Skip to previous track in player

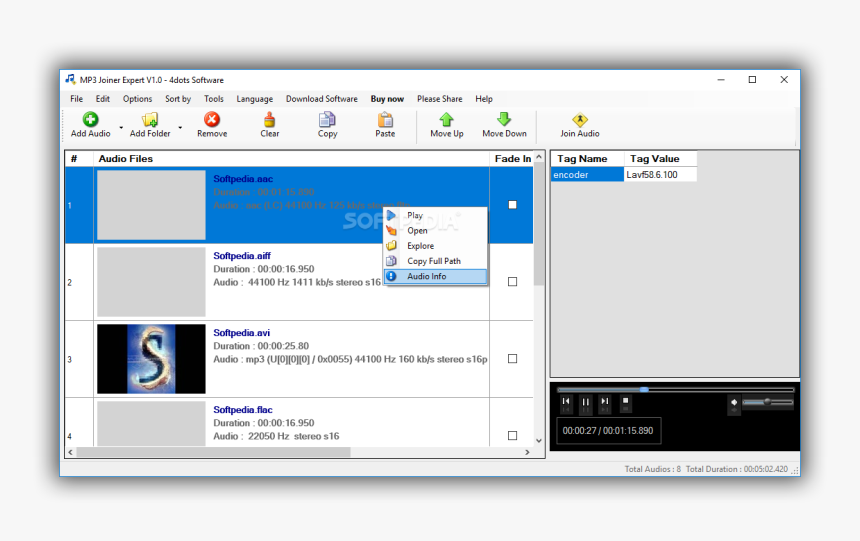[566, 401]
